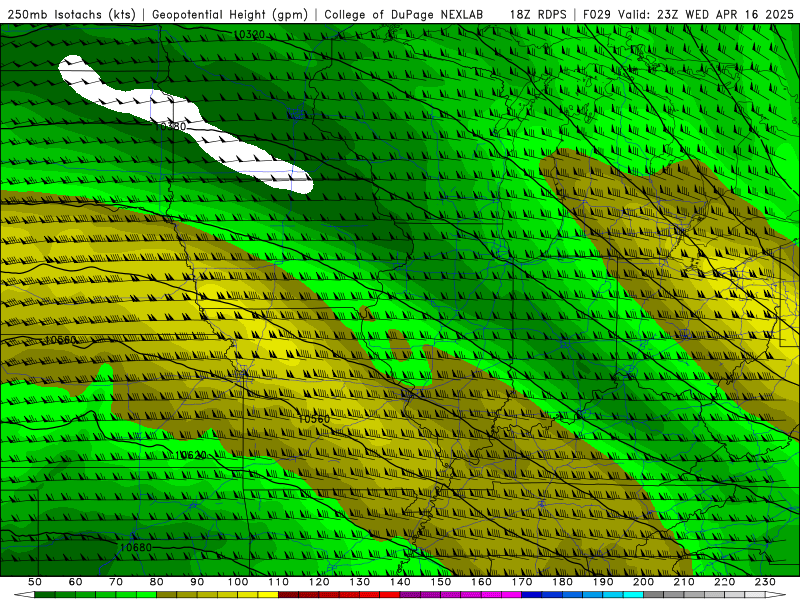Click the 50 label on the color bar

click(35, 582)
